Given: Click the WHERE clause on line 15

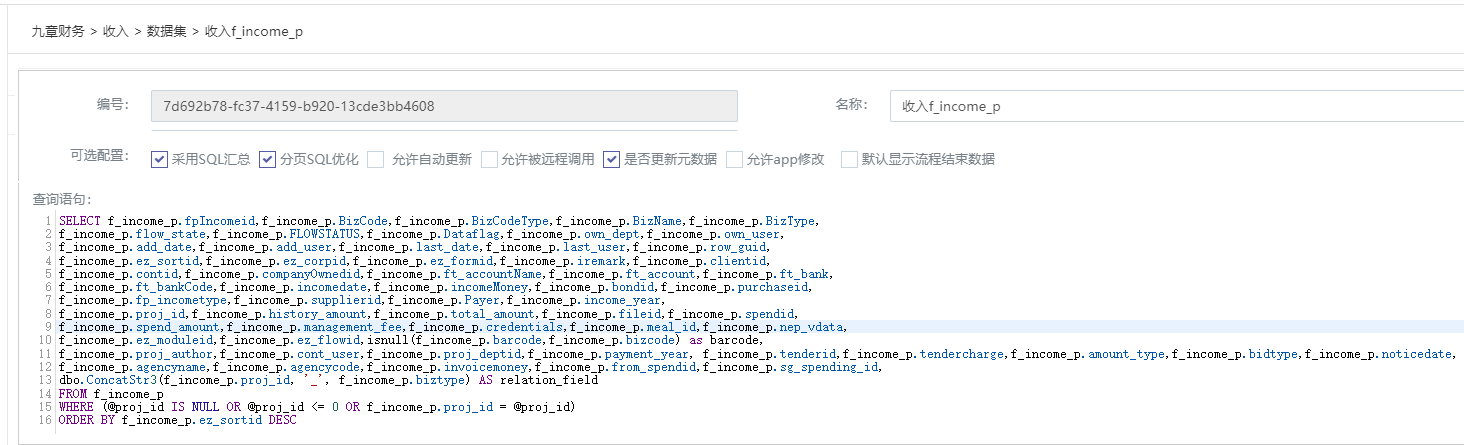Looking at the screenshot, I should [317, 407].
